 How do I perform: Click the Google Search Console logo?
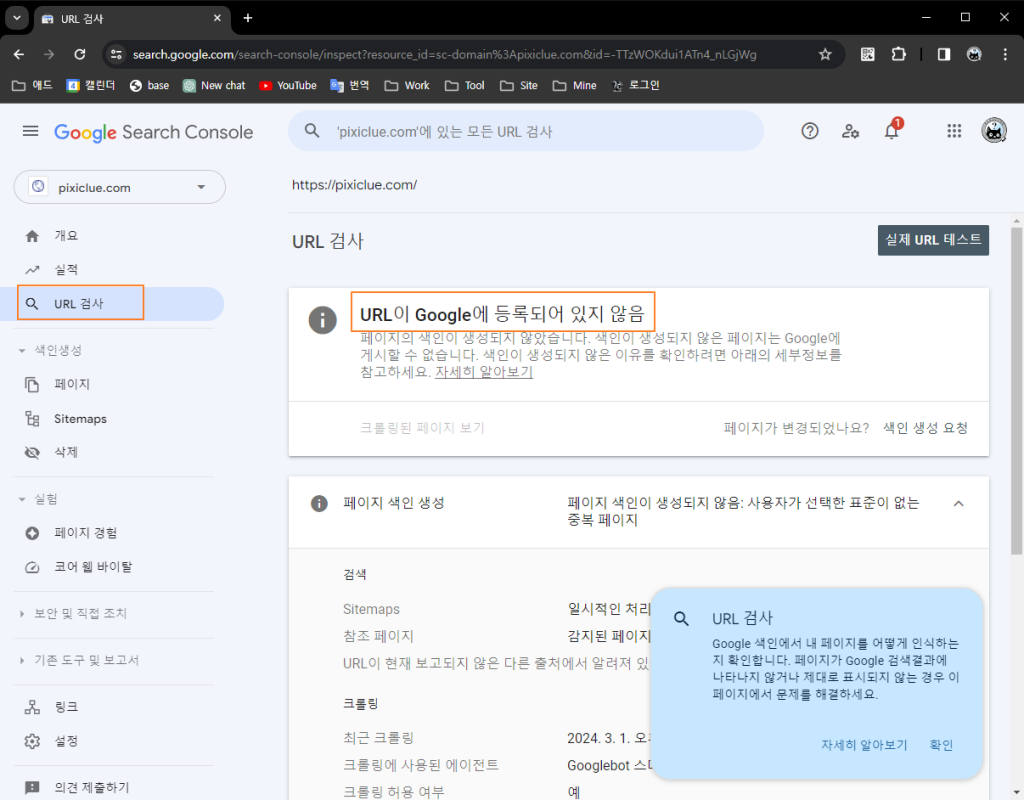[153, 132]
